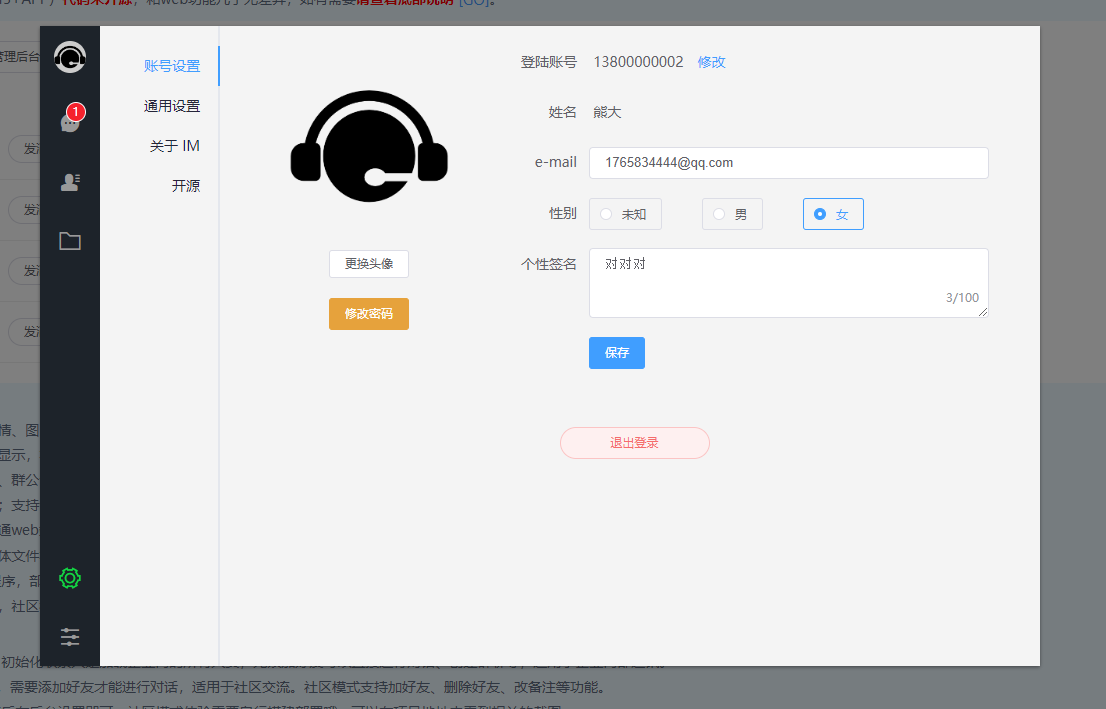Switch to 通用设置 tab
The width and height of the screenshot is (1106, 709).
click(172, 106)
